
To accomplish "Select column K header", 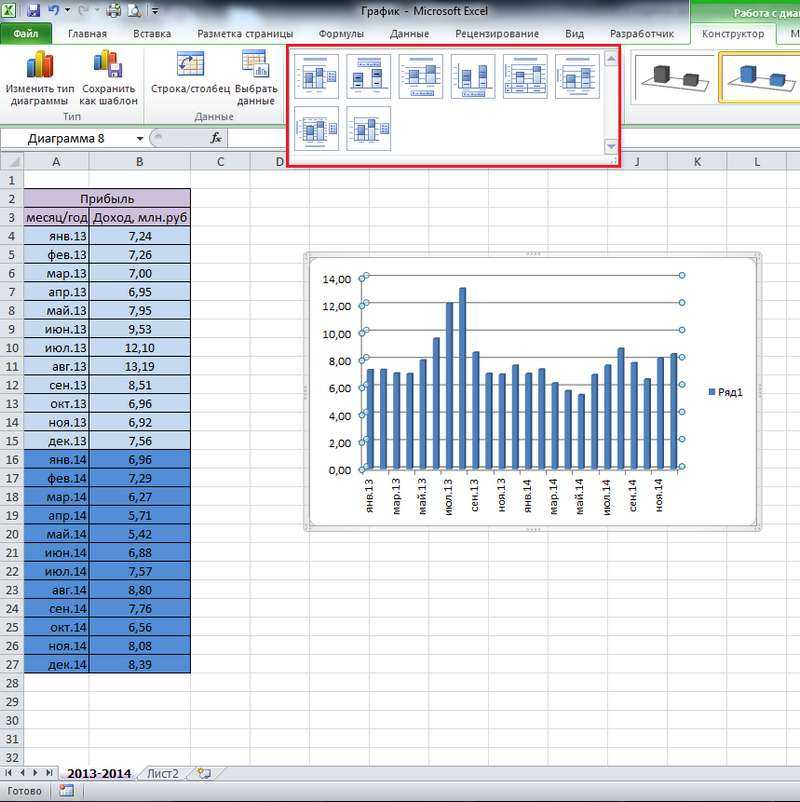I will point(697,162).
